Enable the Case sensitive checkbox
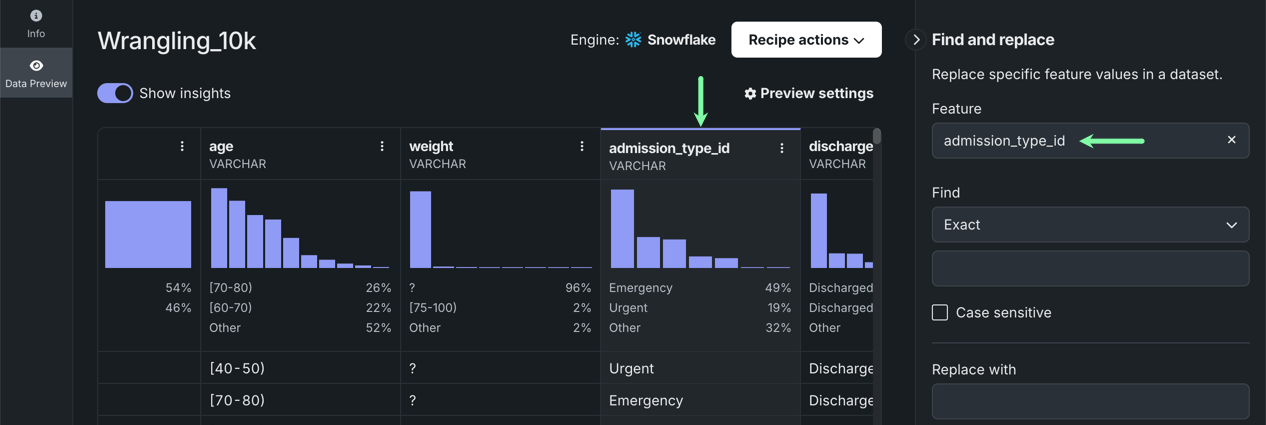Image resolution: width=1266 pixels, height=425 pixels. 940,312
